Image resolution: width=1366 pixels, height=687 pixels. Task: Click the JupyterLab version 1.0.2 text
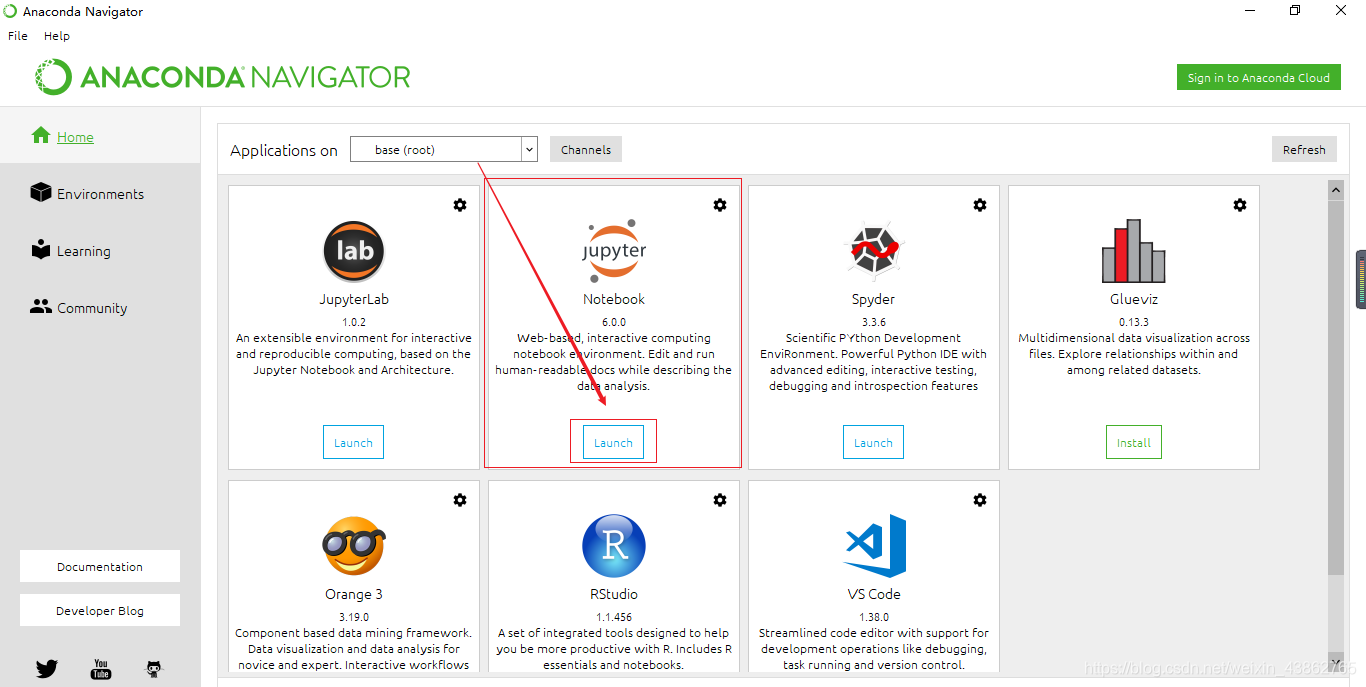[354, 322]
